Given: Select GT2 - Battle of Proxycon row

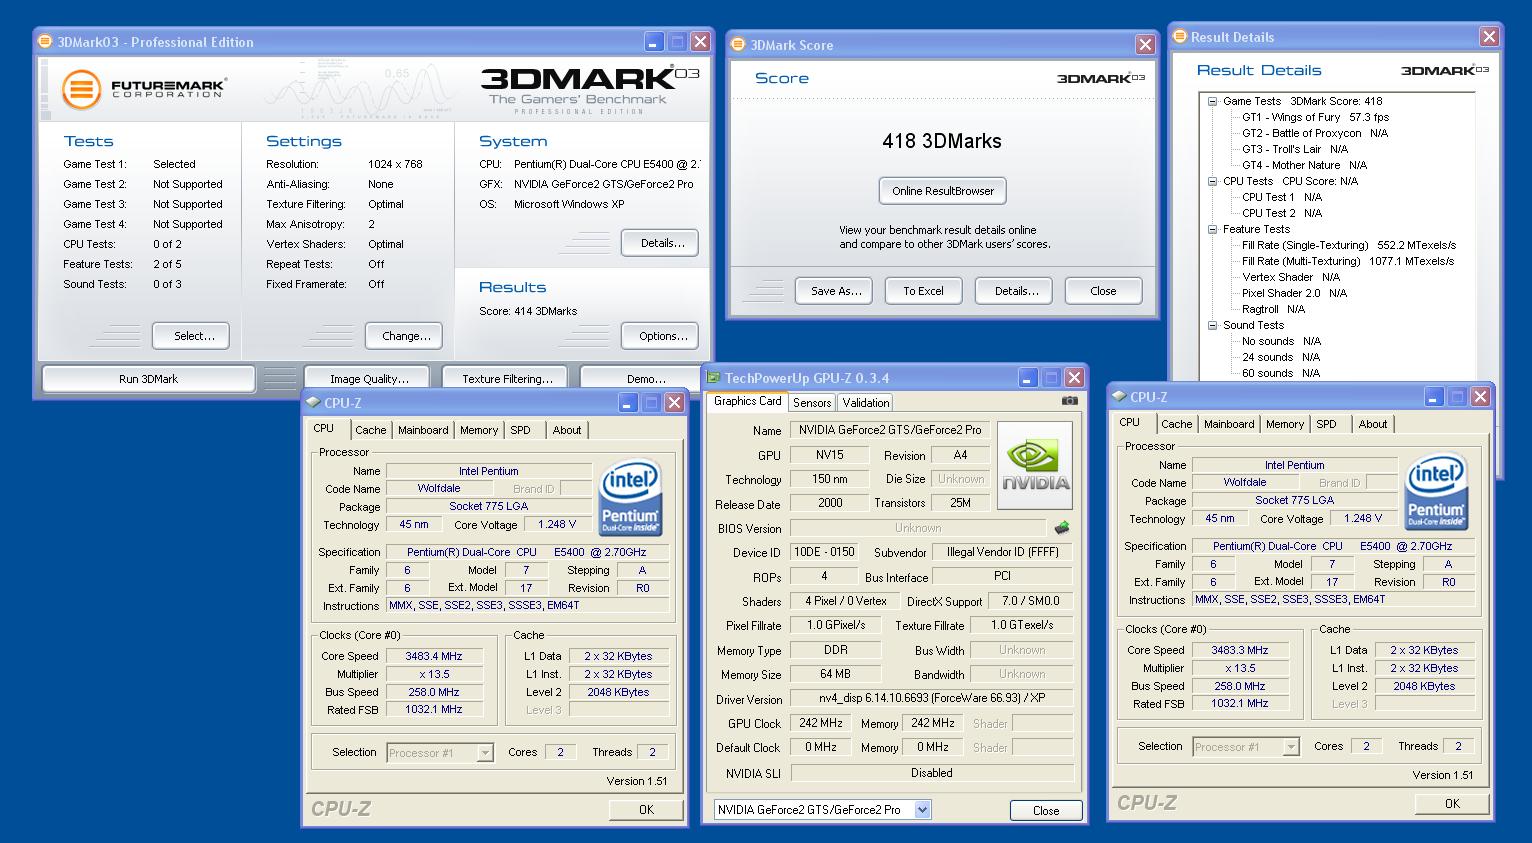Looking at the screenshot, I should click(x=1315, y=133).
